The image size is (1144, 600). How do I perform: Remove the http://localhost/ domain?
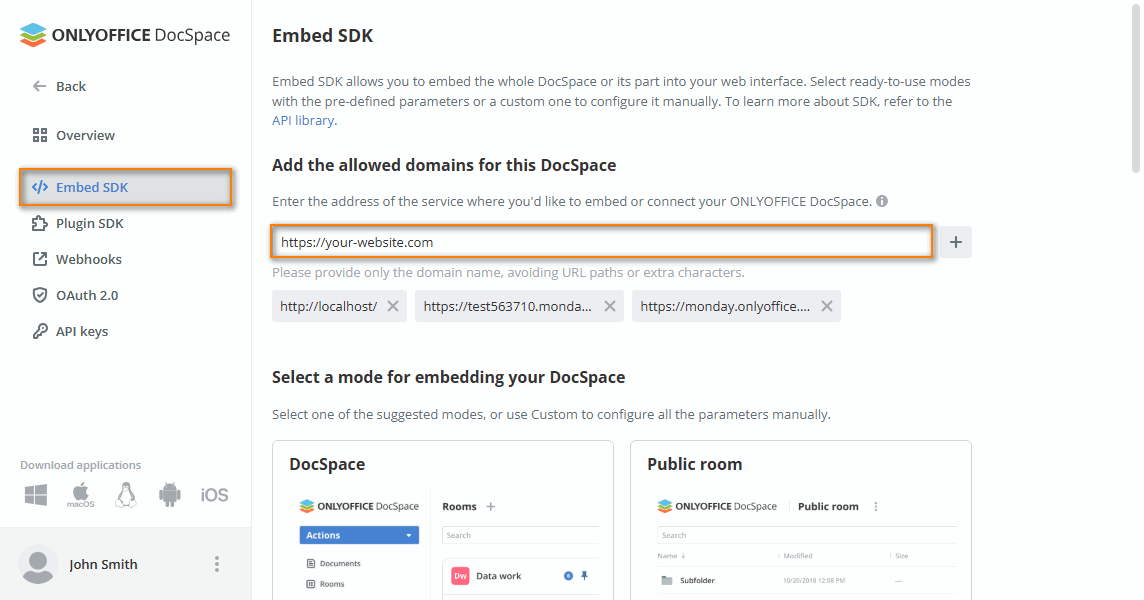tap(393, 307)
